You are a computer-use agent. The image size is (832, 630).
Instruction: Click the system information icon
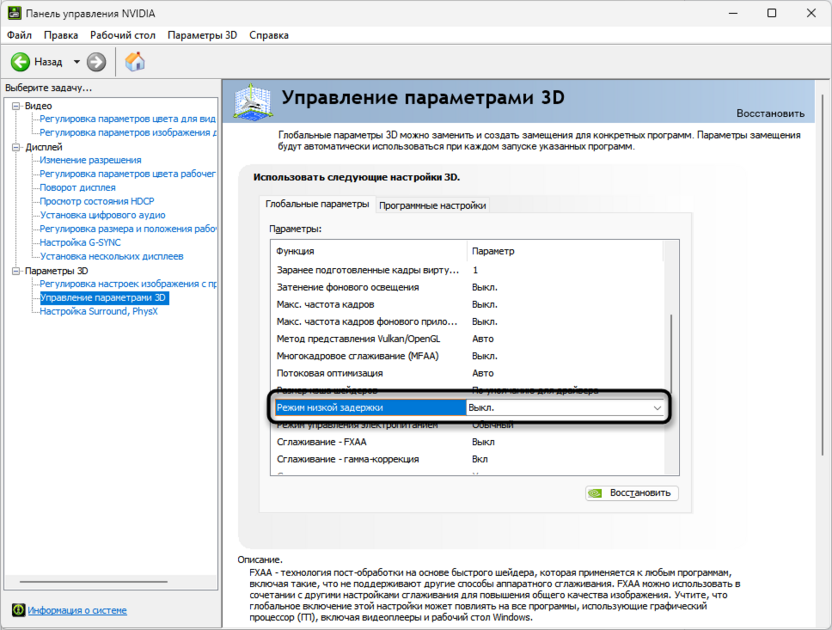(18, 610)
